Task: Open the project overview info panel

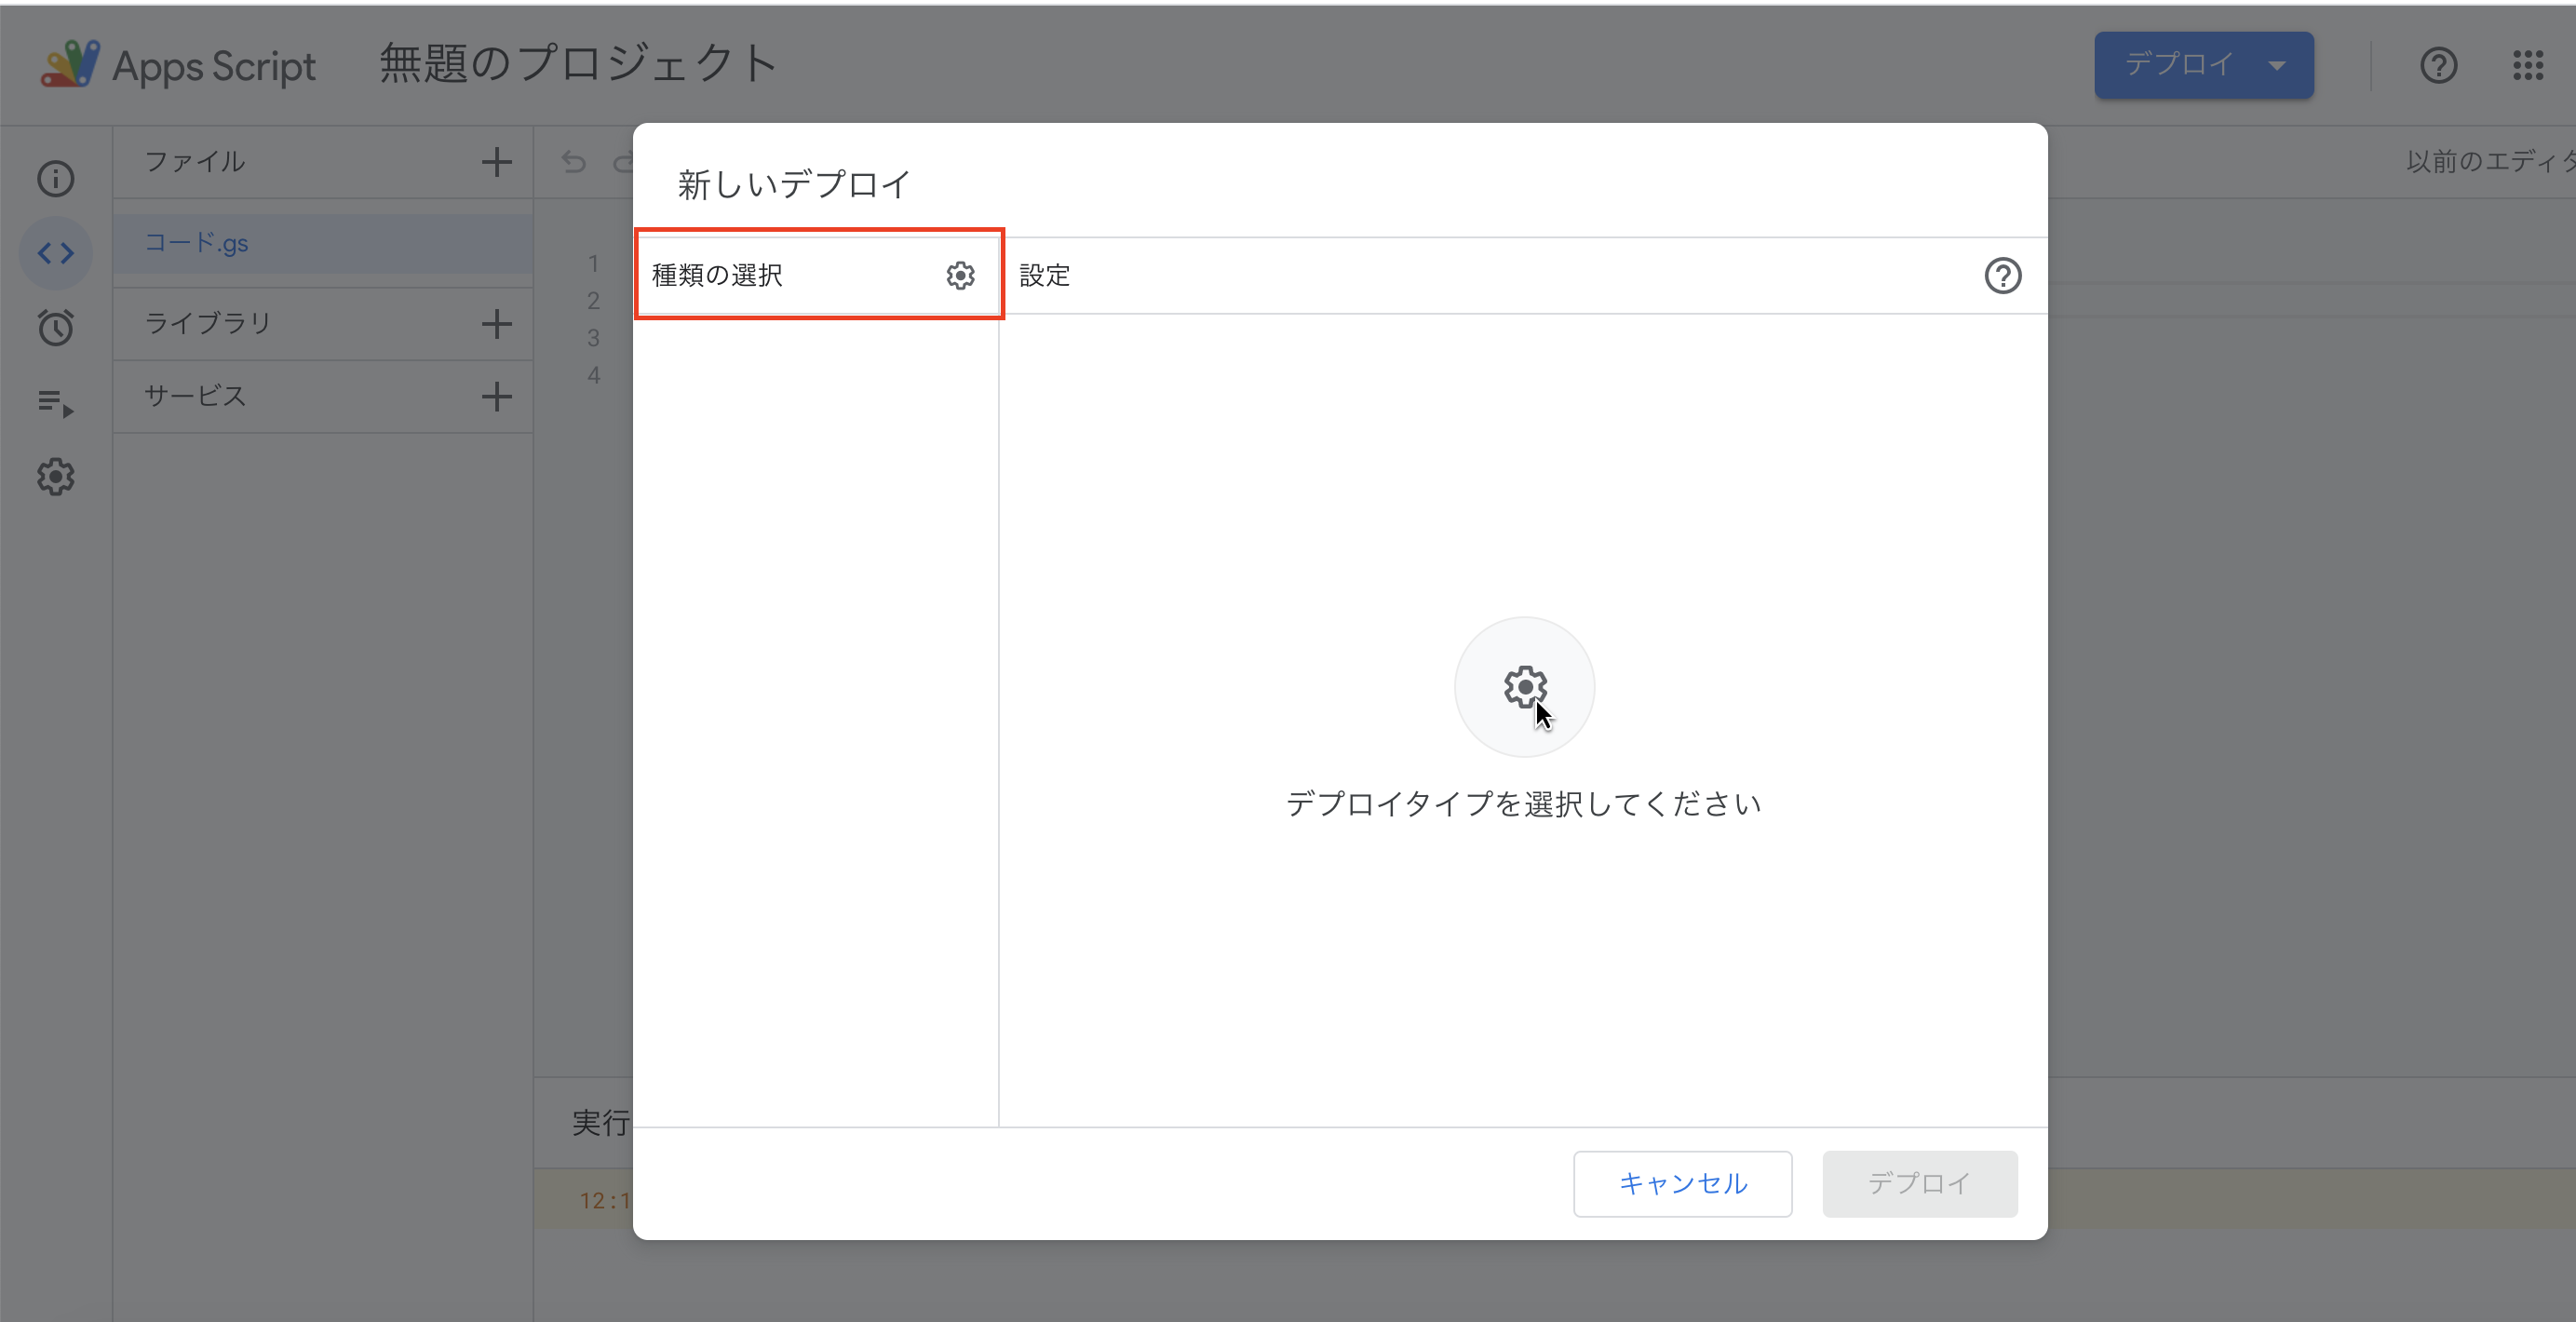Action: [55, 178]
